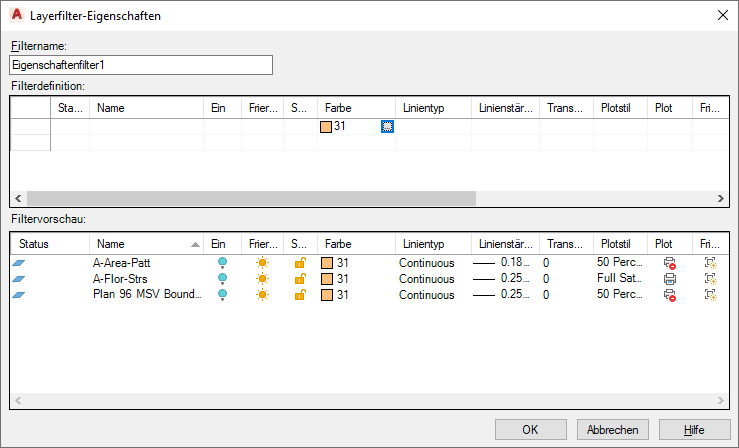Click Linientyp cell in filter definition first row
Image resolution: width=739 pixels, height=448 pixels.
(433, 127)
